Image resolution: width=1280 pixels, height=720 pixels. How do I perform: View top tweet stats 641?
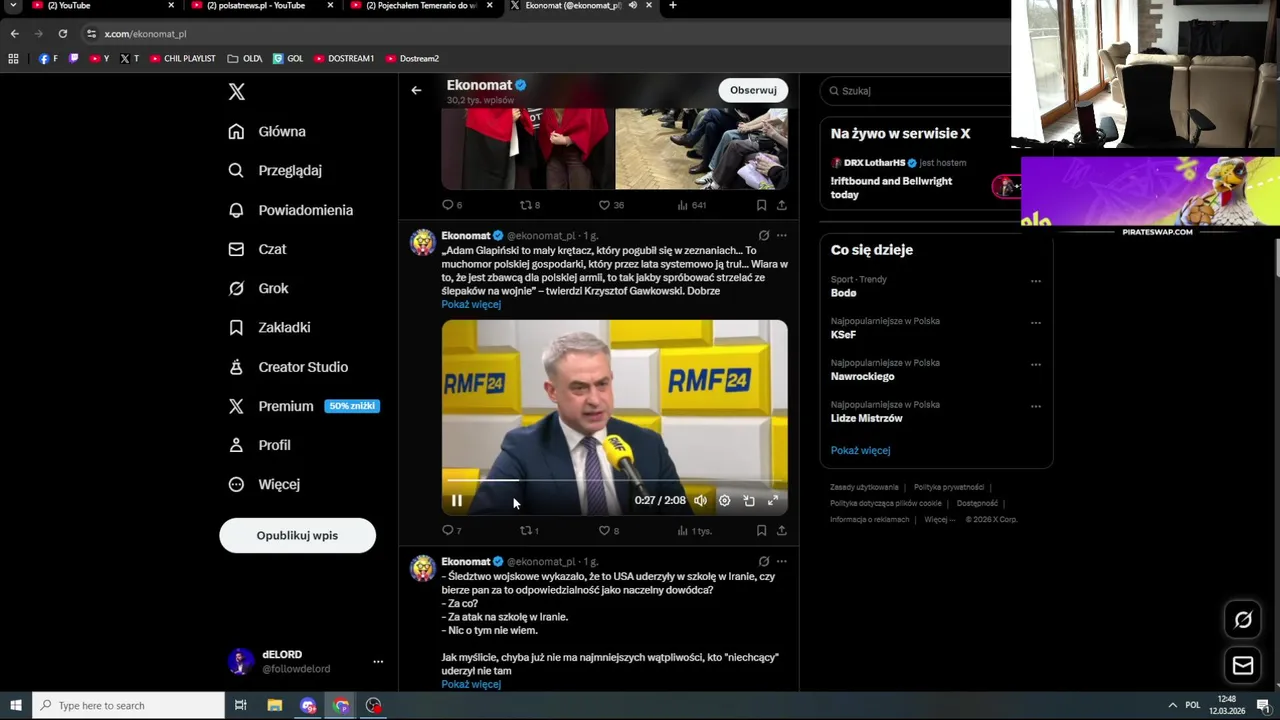pos(692,205)
